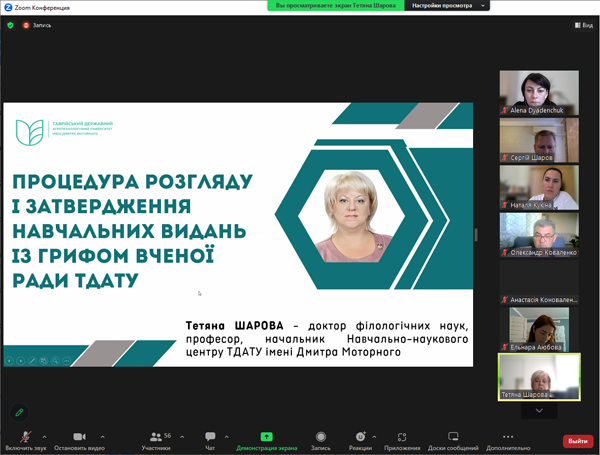Viewport: 600px width, 455px height.
Task: Open Приложения apps panel
Action: click(402, 440)
